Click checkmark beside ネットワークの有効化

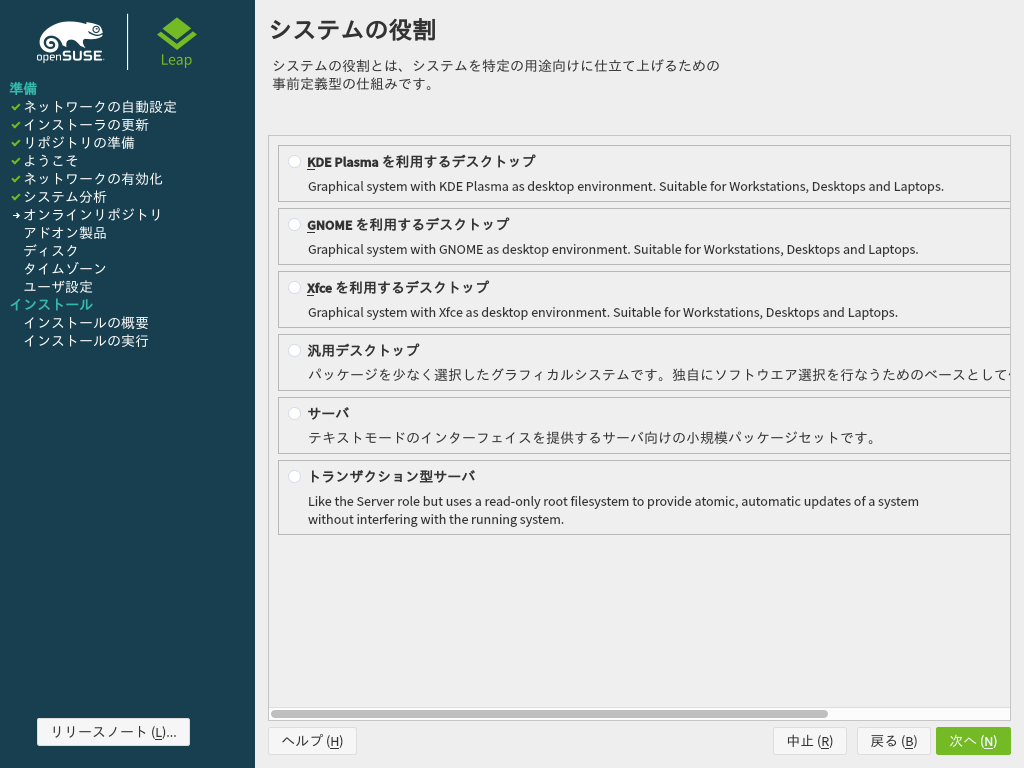click(x=16, y=178)
